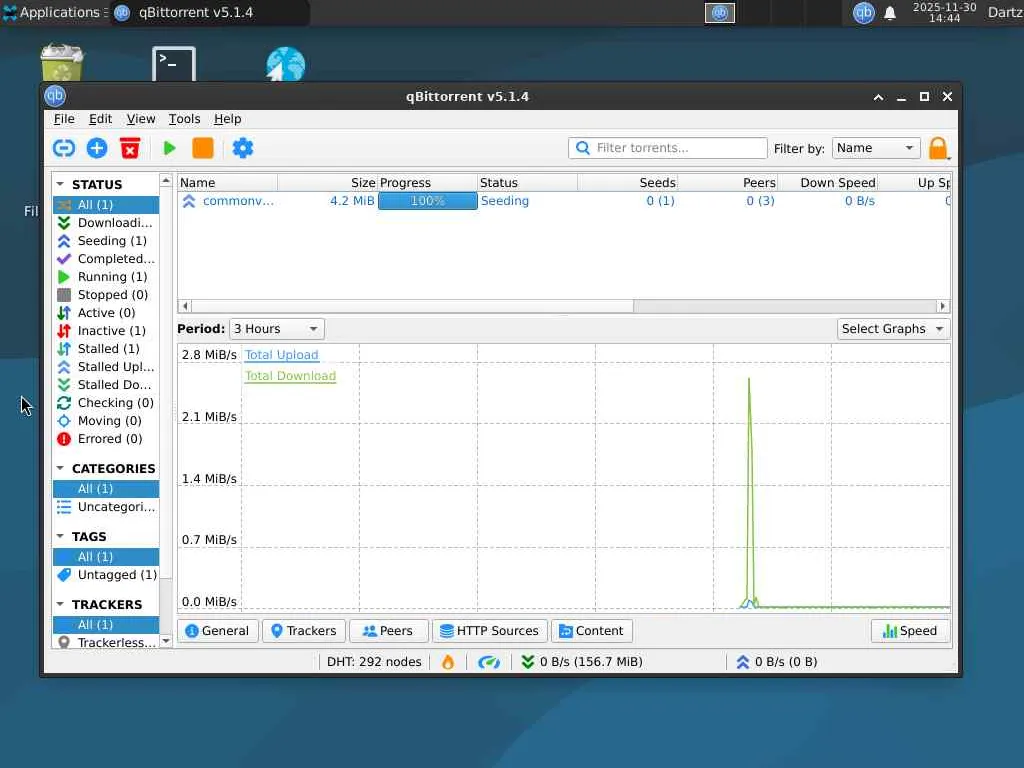The height and width of the screenshot is (768, 1024).
Task: Sort by the Seeds column header
Action: click(x=627, y=183)
